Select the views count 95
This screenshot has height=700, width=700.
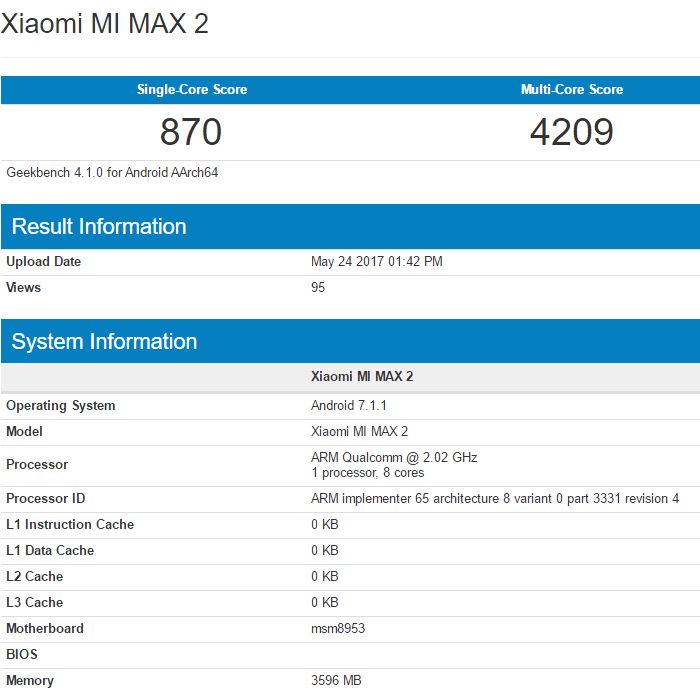(318, 288)
